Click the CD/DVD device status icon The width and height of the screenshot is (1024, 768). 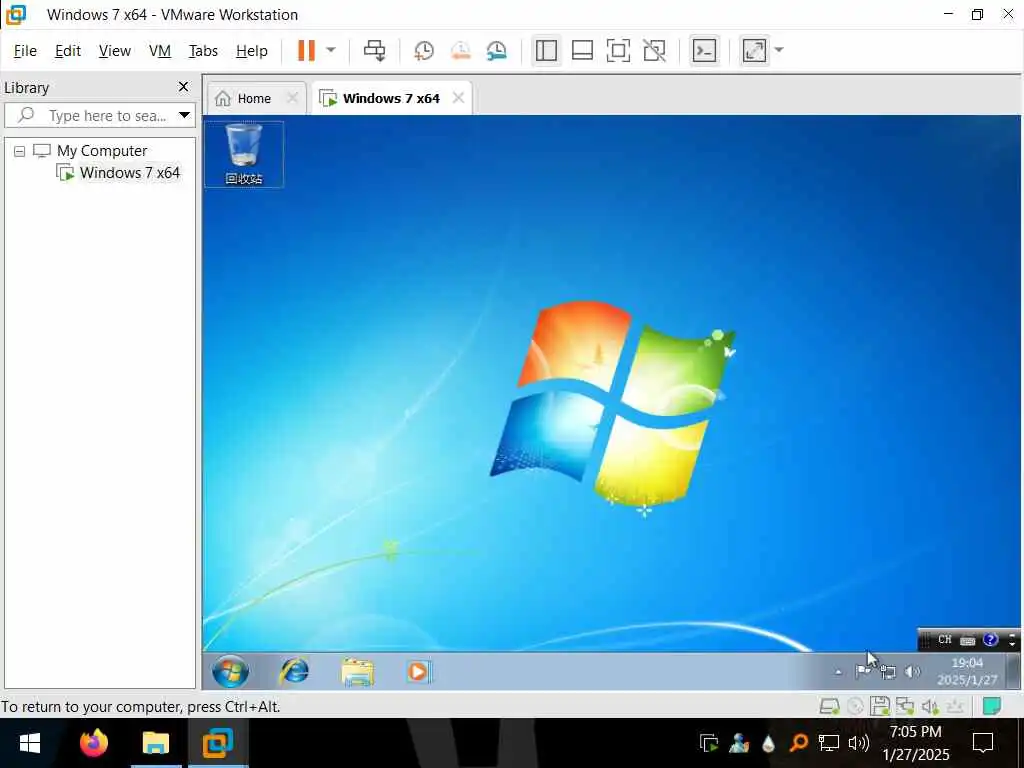(x=855, y=706)
